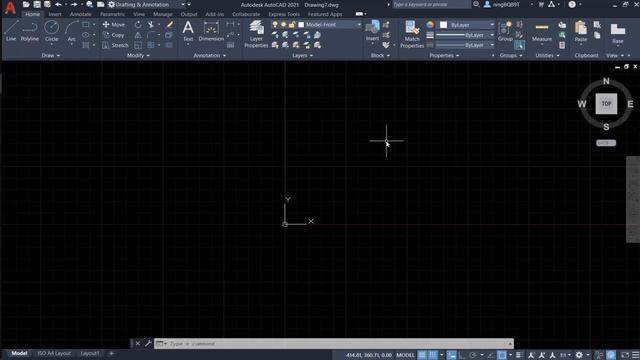Screen dimensions: 640x360
Task: Toggle grid display in status bar
Action: pos(422,355)
